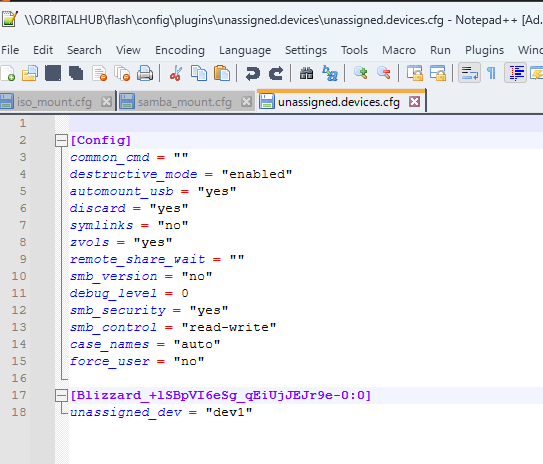Click the empty first line of the editor
Viewport: 543px width, 464px height.
[305, 123]
